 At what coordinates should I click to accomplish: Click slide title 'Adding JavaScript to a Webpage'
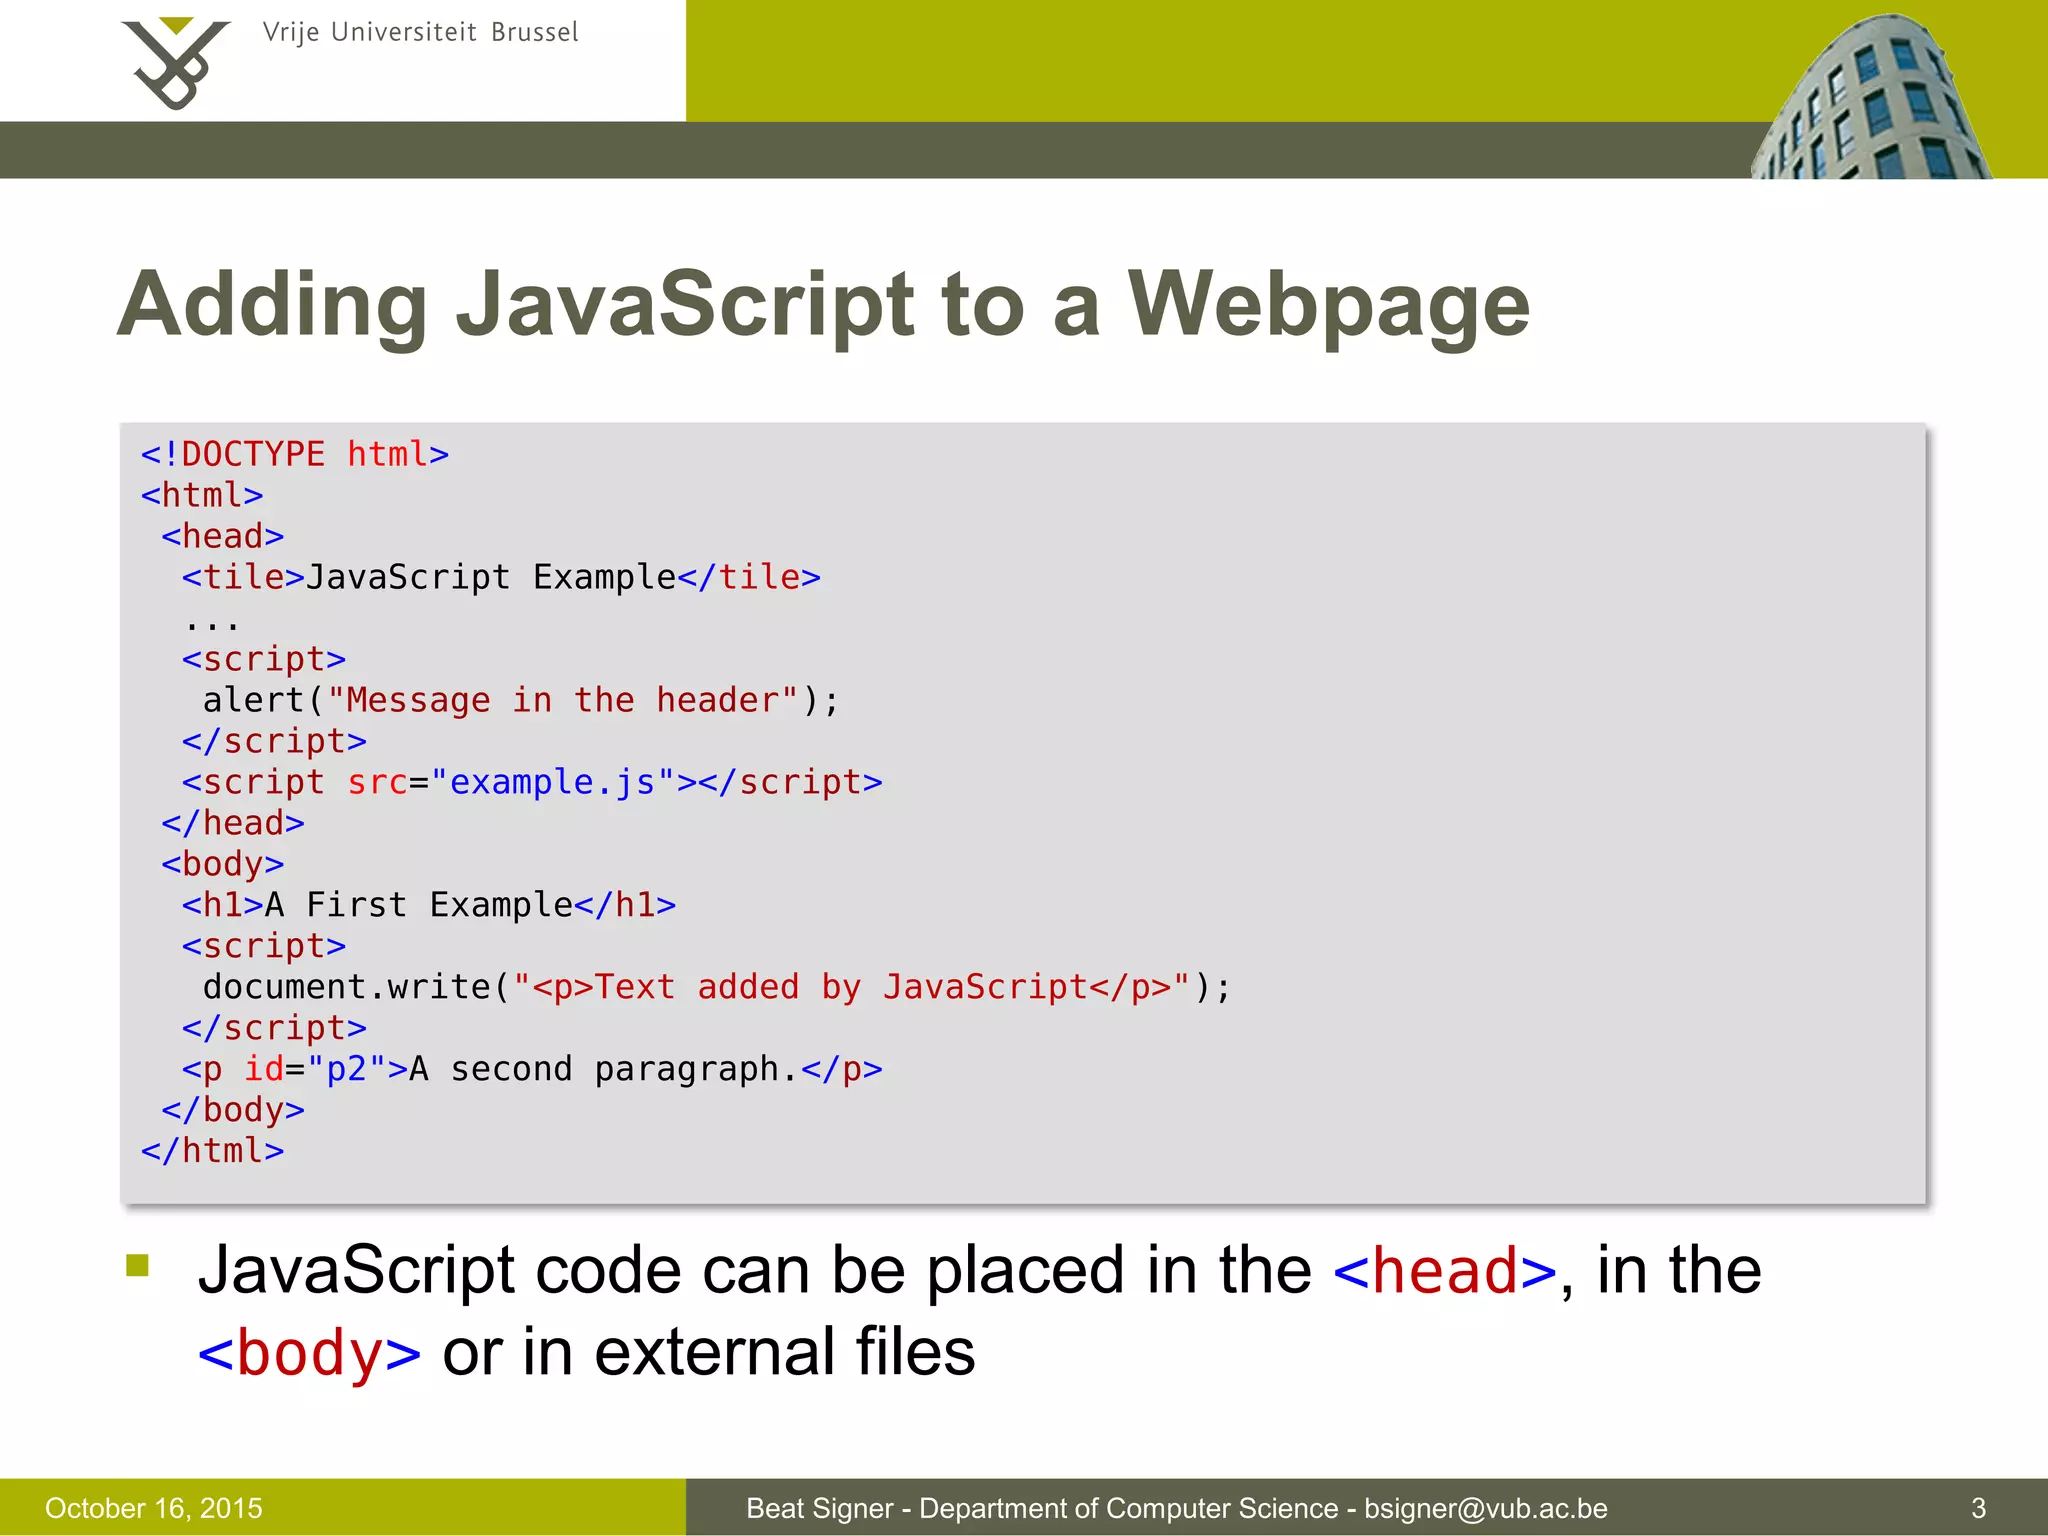[822, 304]
